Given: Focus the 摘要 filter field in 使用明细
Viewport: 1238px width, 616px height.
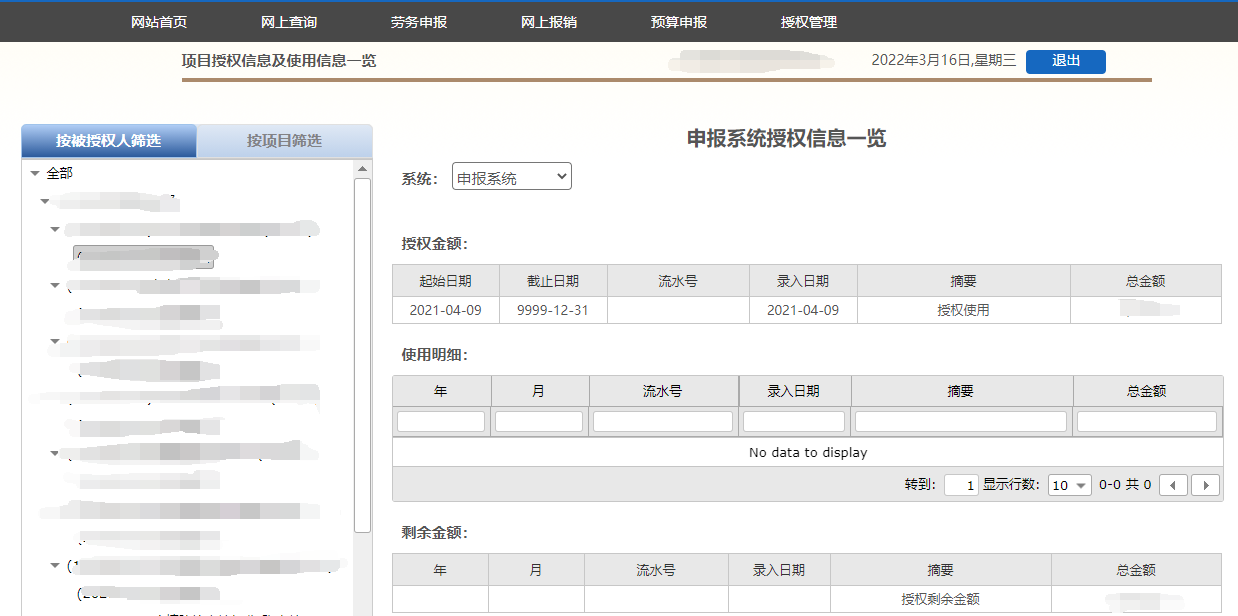Looking at the screenshot, I should (x=961, y=421).
